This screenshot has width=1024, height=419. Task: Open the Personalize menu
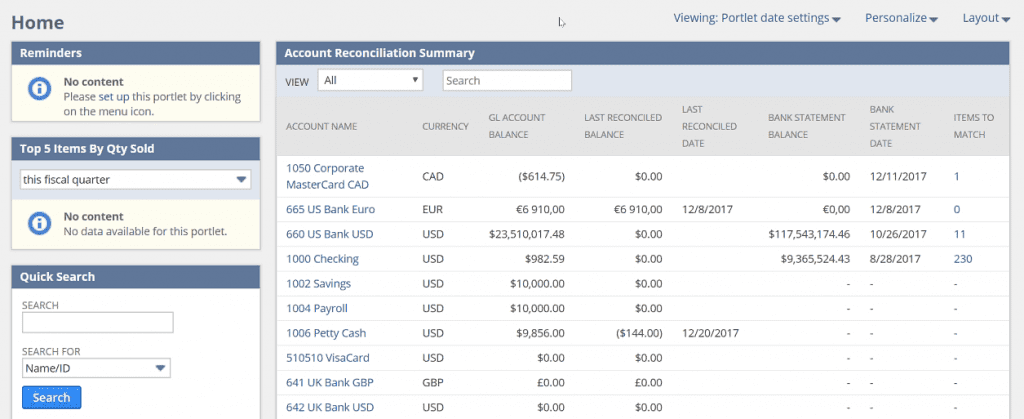click(x=900, y=18)
